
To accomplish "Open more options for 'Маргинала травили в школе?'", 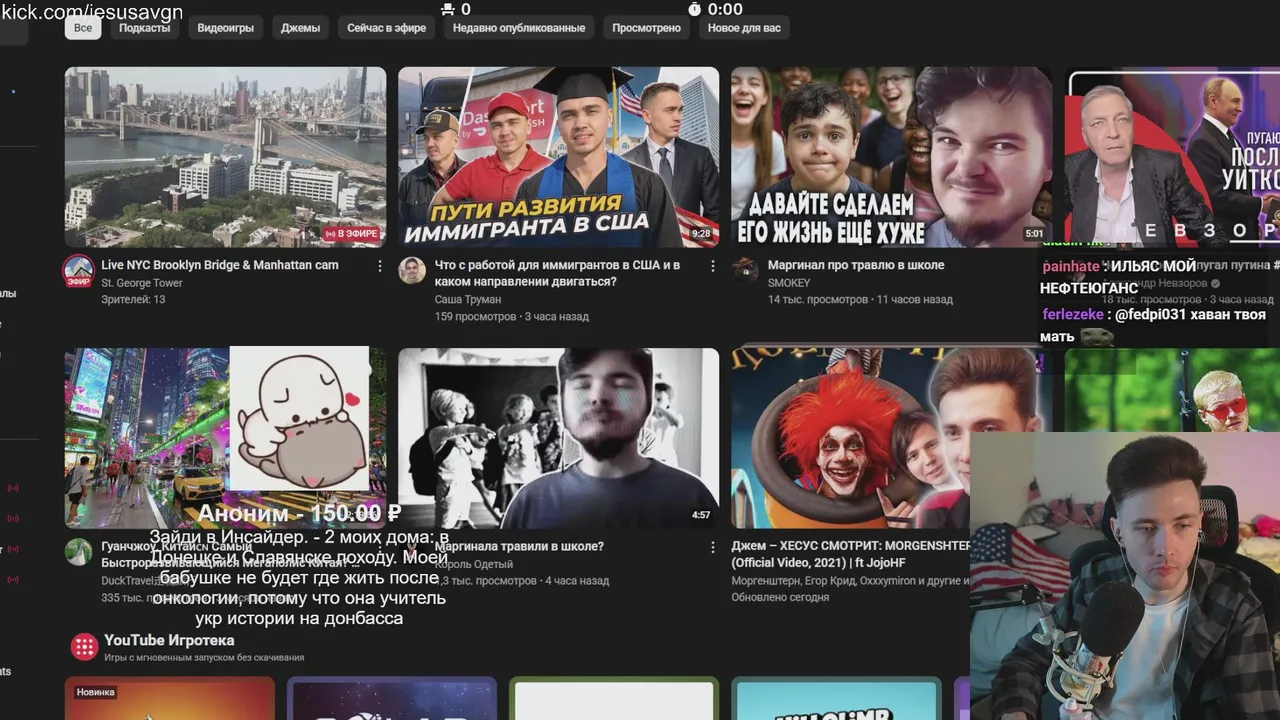I will tap(713, 547).
